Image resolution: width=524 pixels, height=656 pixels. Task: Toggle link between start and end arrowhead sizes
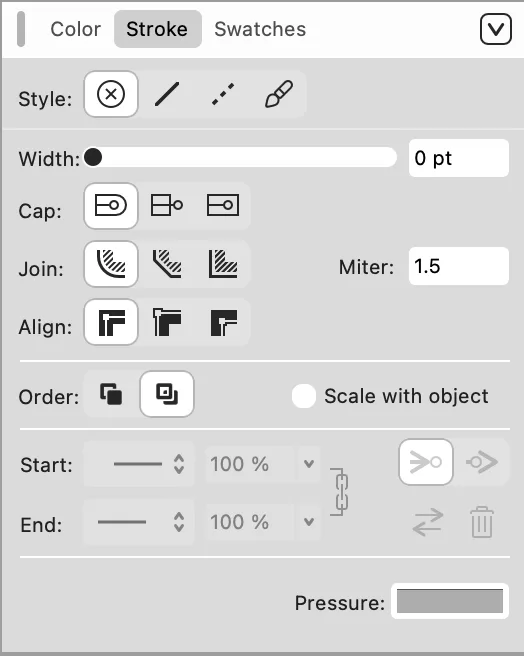(x=341, y=492)
